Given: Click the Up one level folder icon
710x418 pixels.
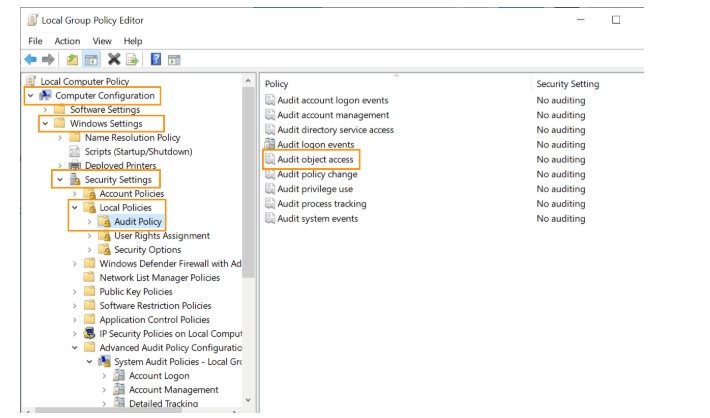Looking at the screenshot, I should tap(72, 59).
